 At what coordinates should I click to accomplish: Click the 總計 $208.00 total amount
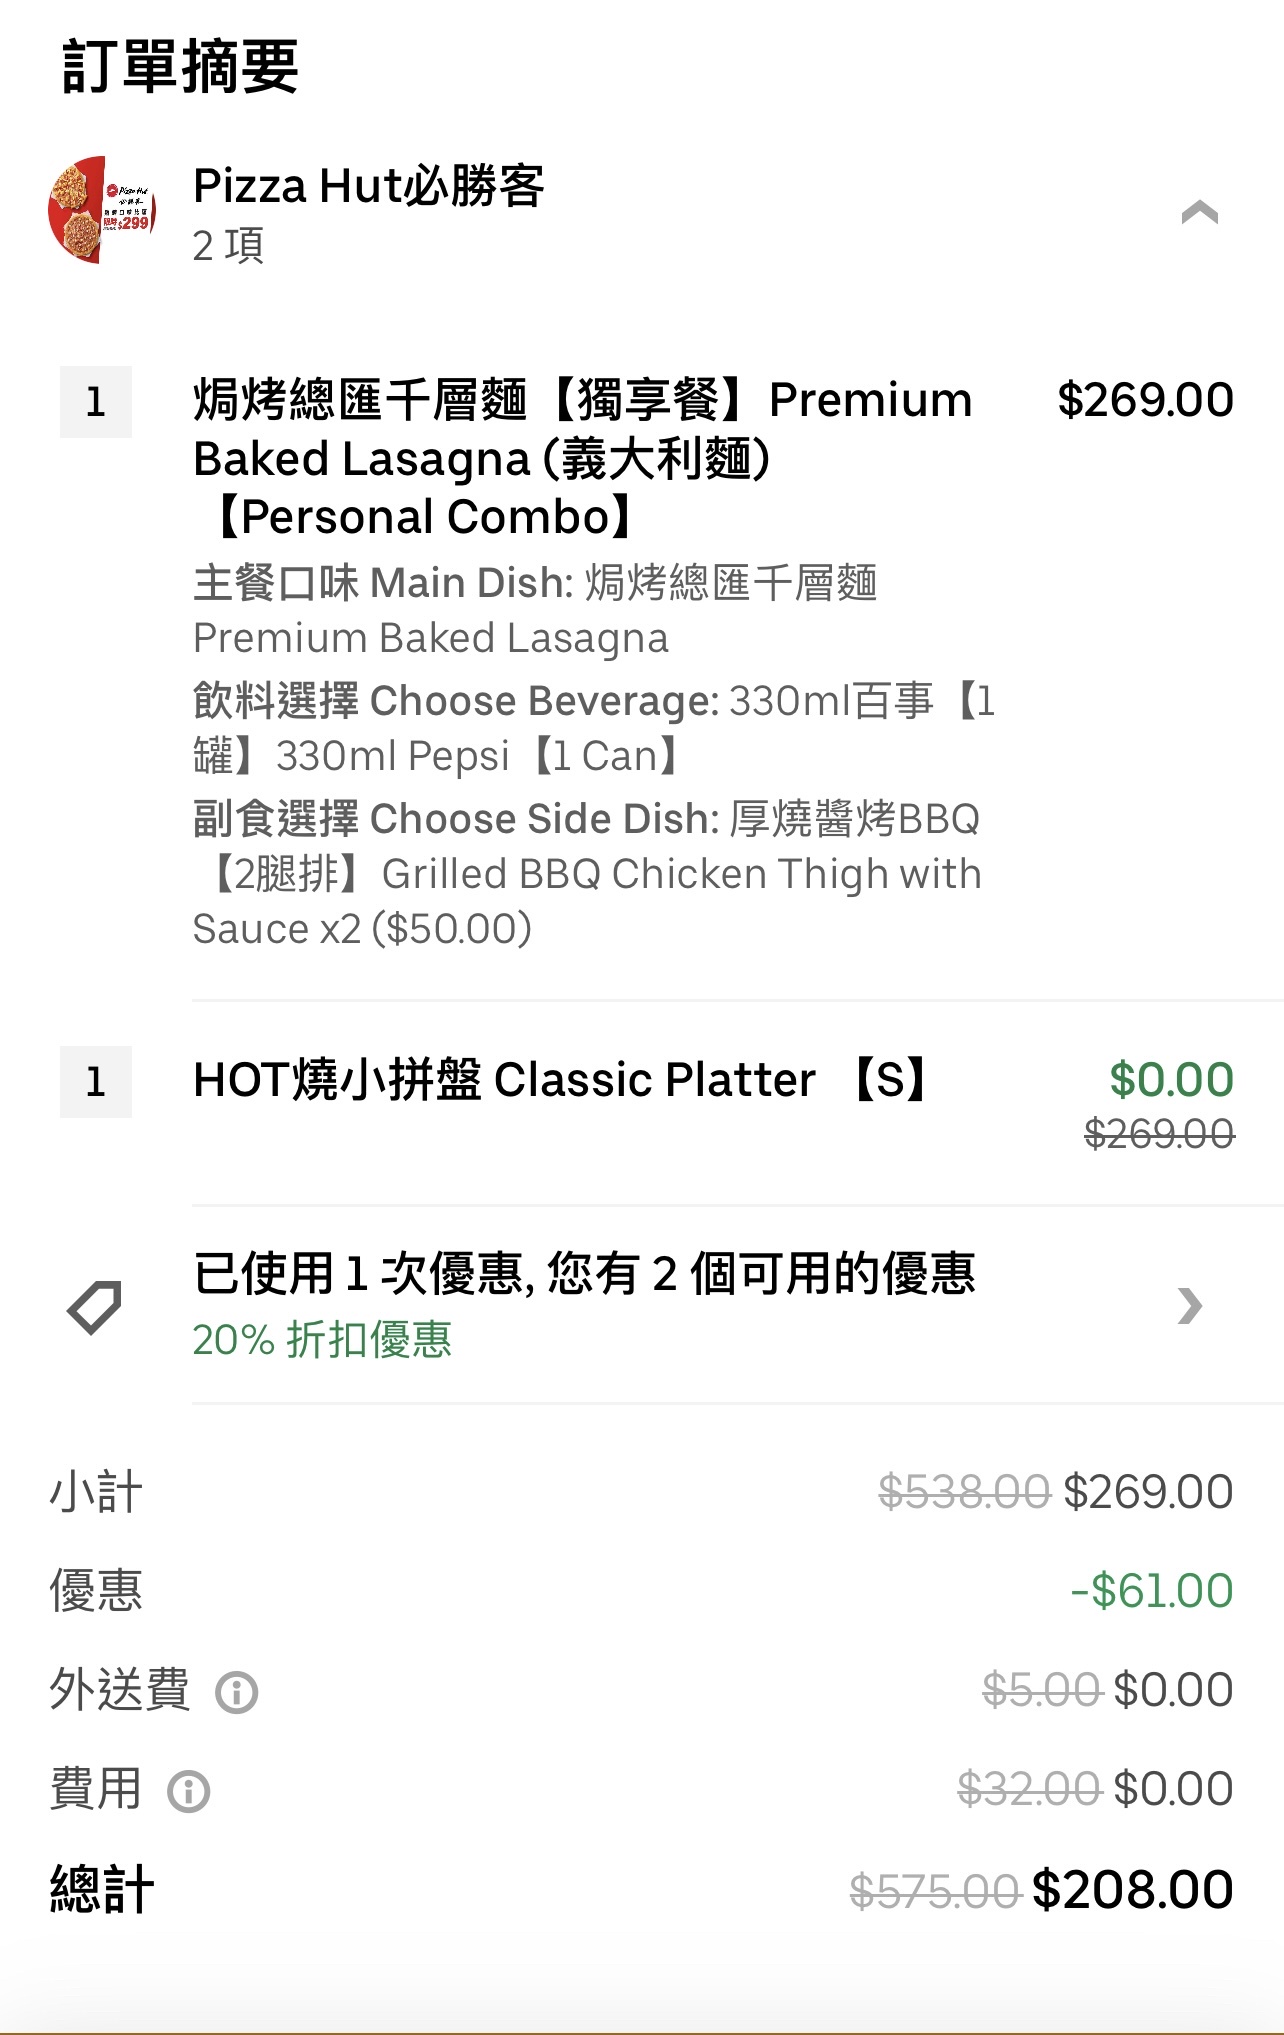pos(1132,1890)
